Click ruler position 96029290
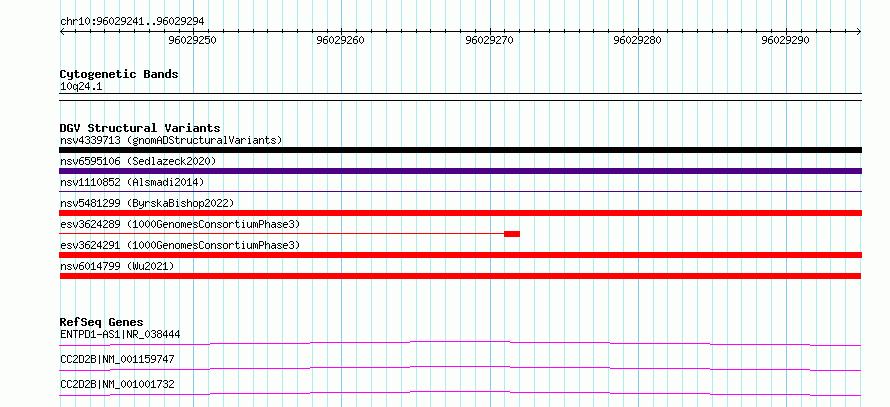The image size is (890, 407). tap(786, 40)
